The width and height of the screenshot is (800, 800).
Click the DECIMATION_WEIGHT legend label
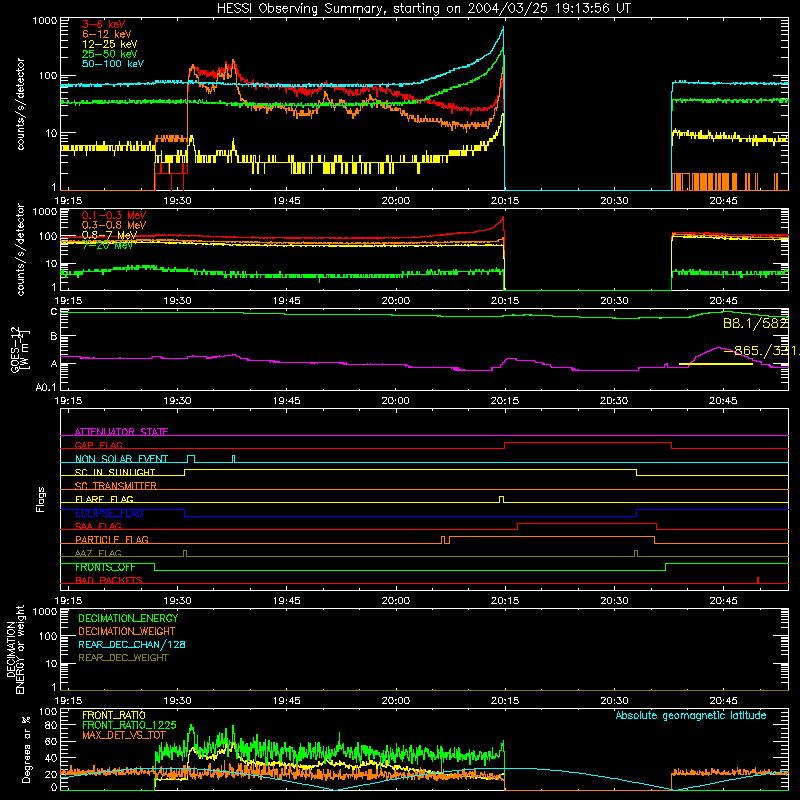[x=127, y=631]
